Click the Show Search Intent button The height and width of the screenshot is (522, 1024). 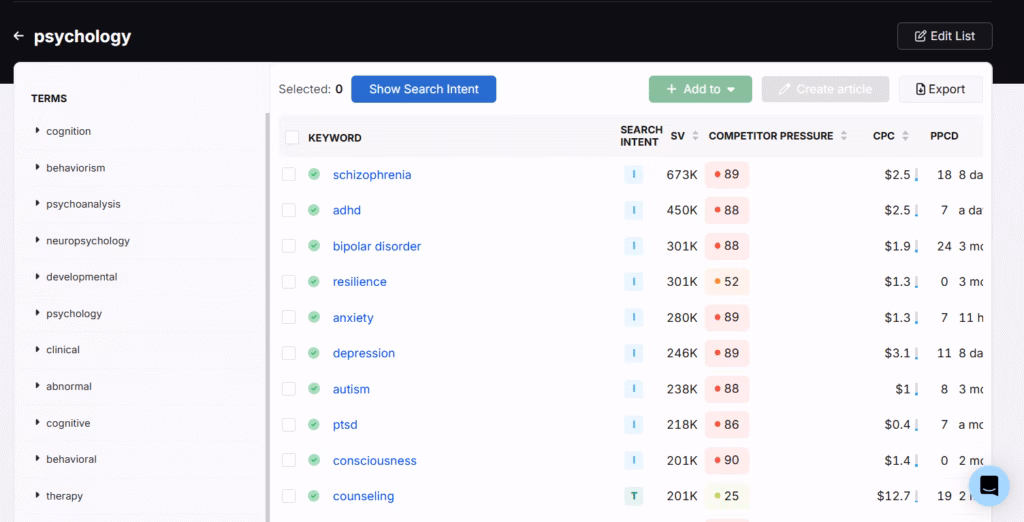tap(423, 89)
